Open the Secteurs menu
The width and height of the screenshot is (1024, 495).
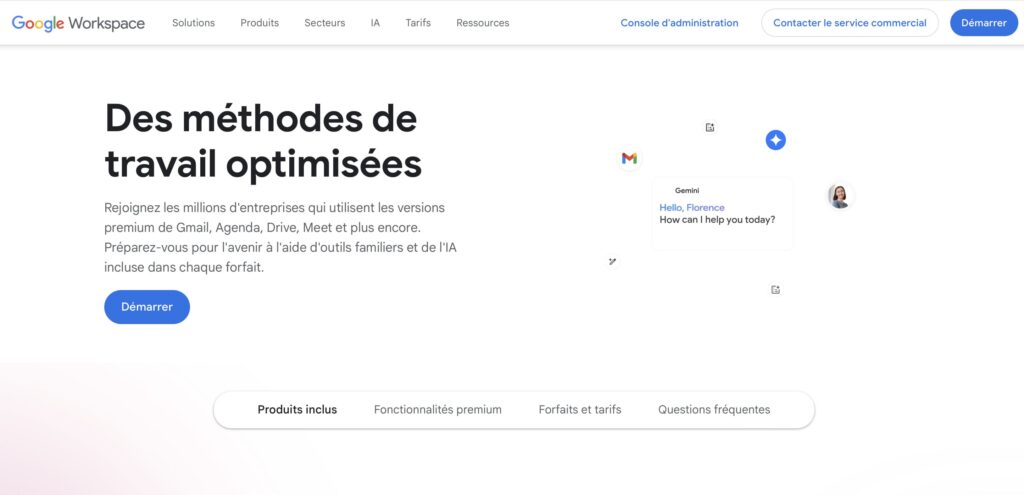(325, 23)
